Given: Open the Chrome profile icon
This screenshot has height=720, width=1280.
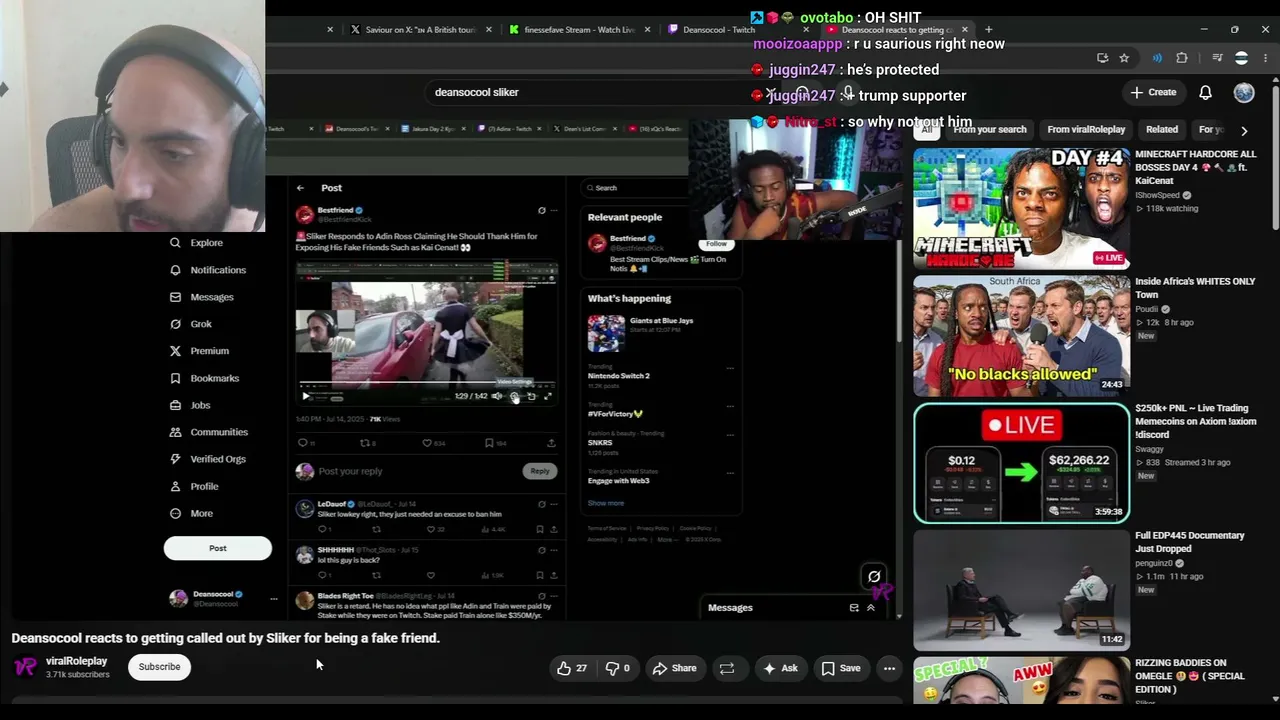Looking at the screenshot, I should pyautogui.click(x=1241, y=58).
